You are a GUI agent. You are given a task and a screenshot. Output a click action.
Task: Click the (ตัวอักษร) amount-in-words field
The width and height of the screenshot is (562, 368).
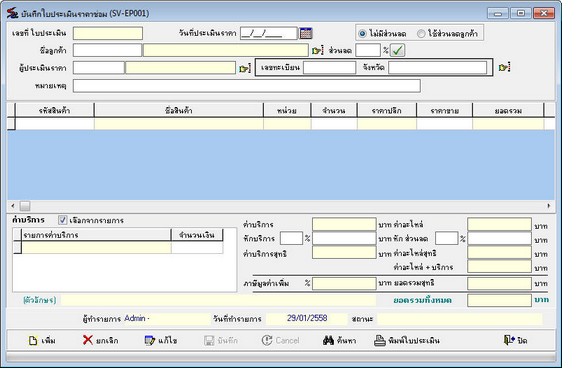[x=218, y=300]
